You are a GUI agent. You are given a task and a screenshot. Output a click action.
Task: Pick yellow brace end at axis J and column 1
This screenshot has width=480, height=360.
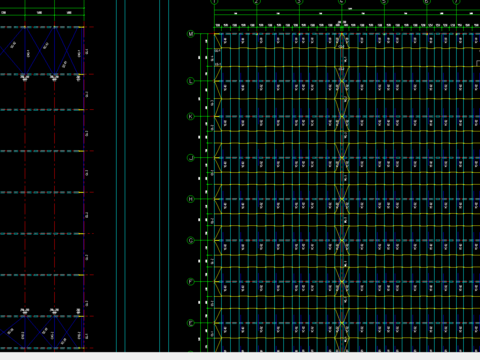click(215, 158)
